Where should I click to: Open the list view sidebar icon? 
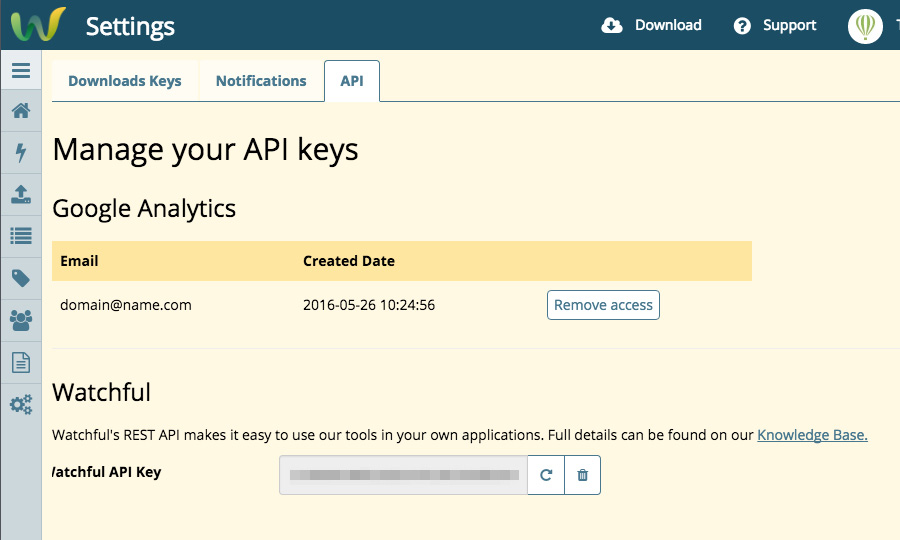click(x=21, y=236)
